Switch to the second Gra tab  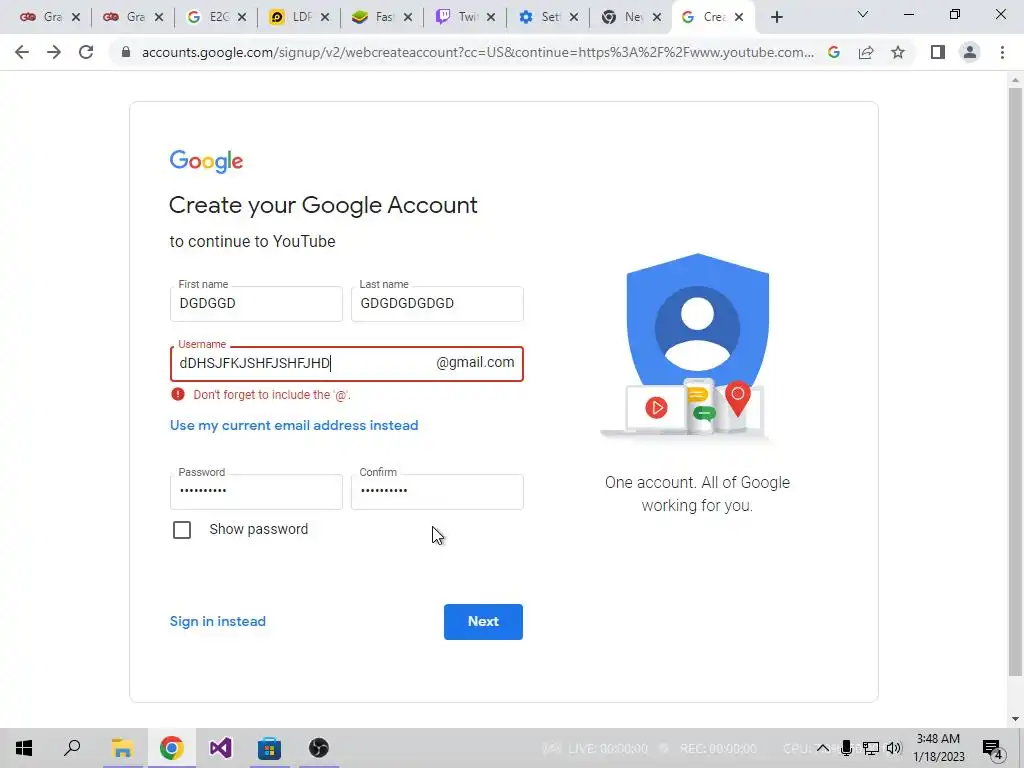tap(124, 18)
